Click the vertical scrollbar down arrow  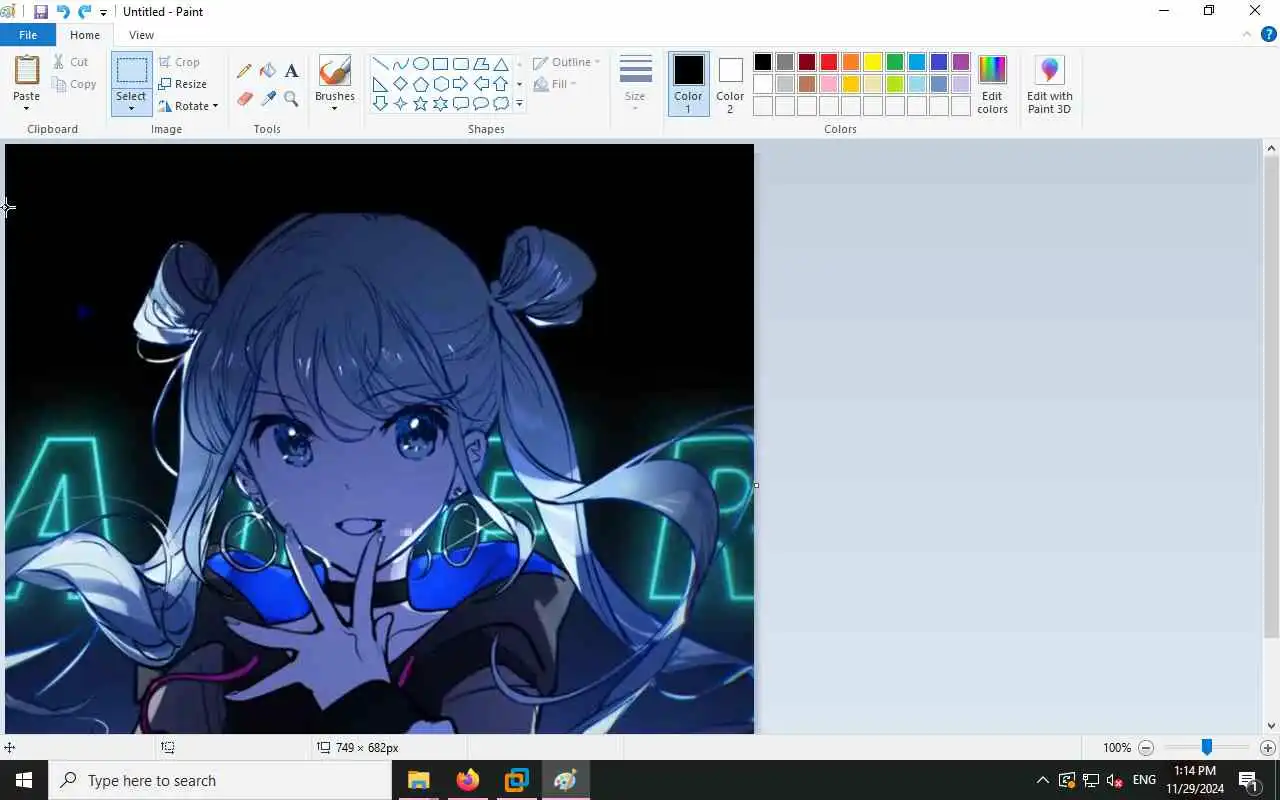[x=1271, y=726]
